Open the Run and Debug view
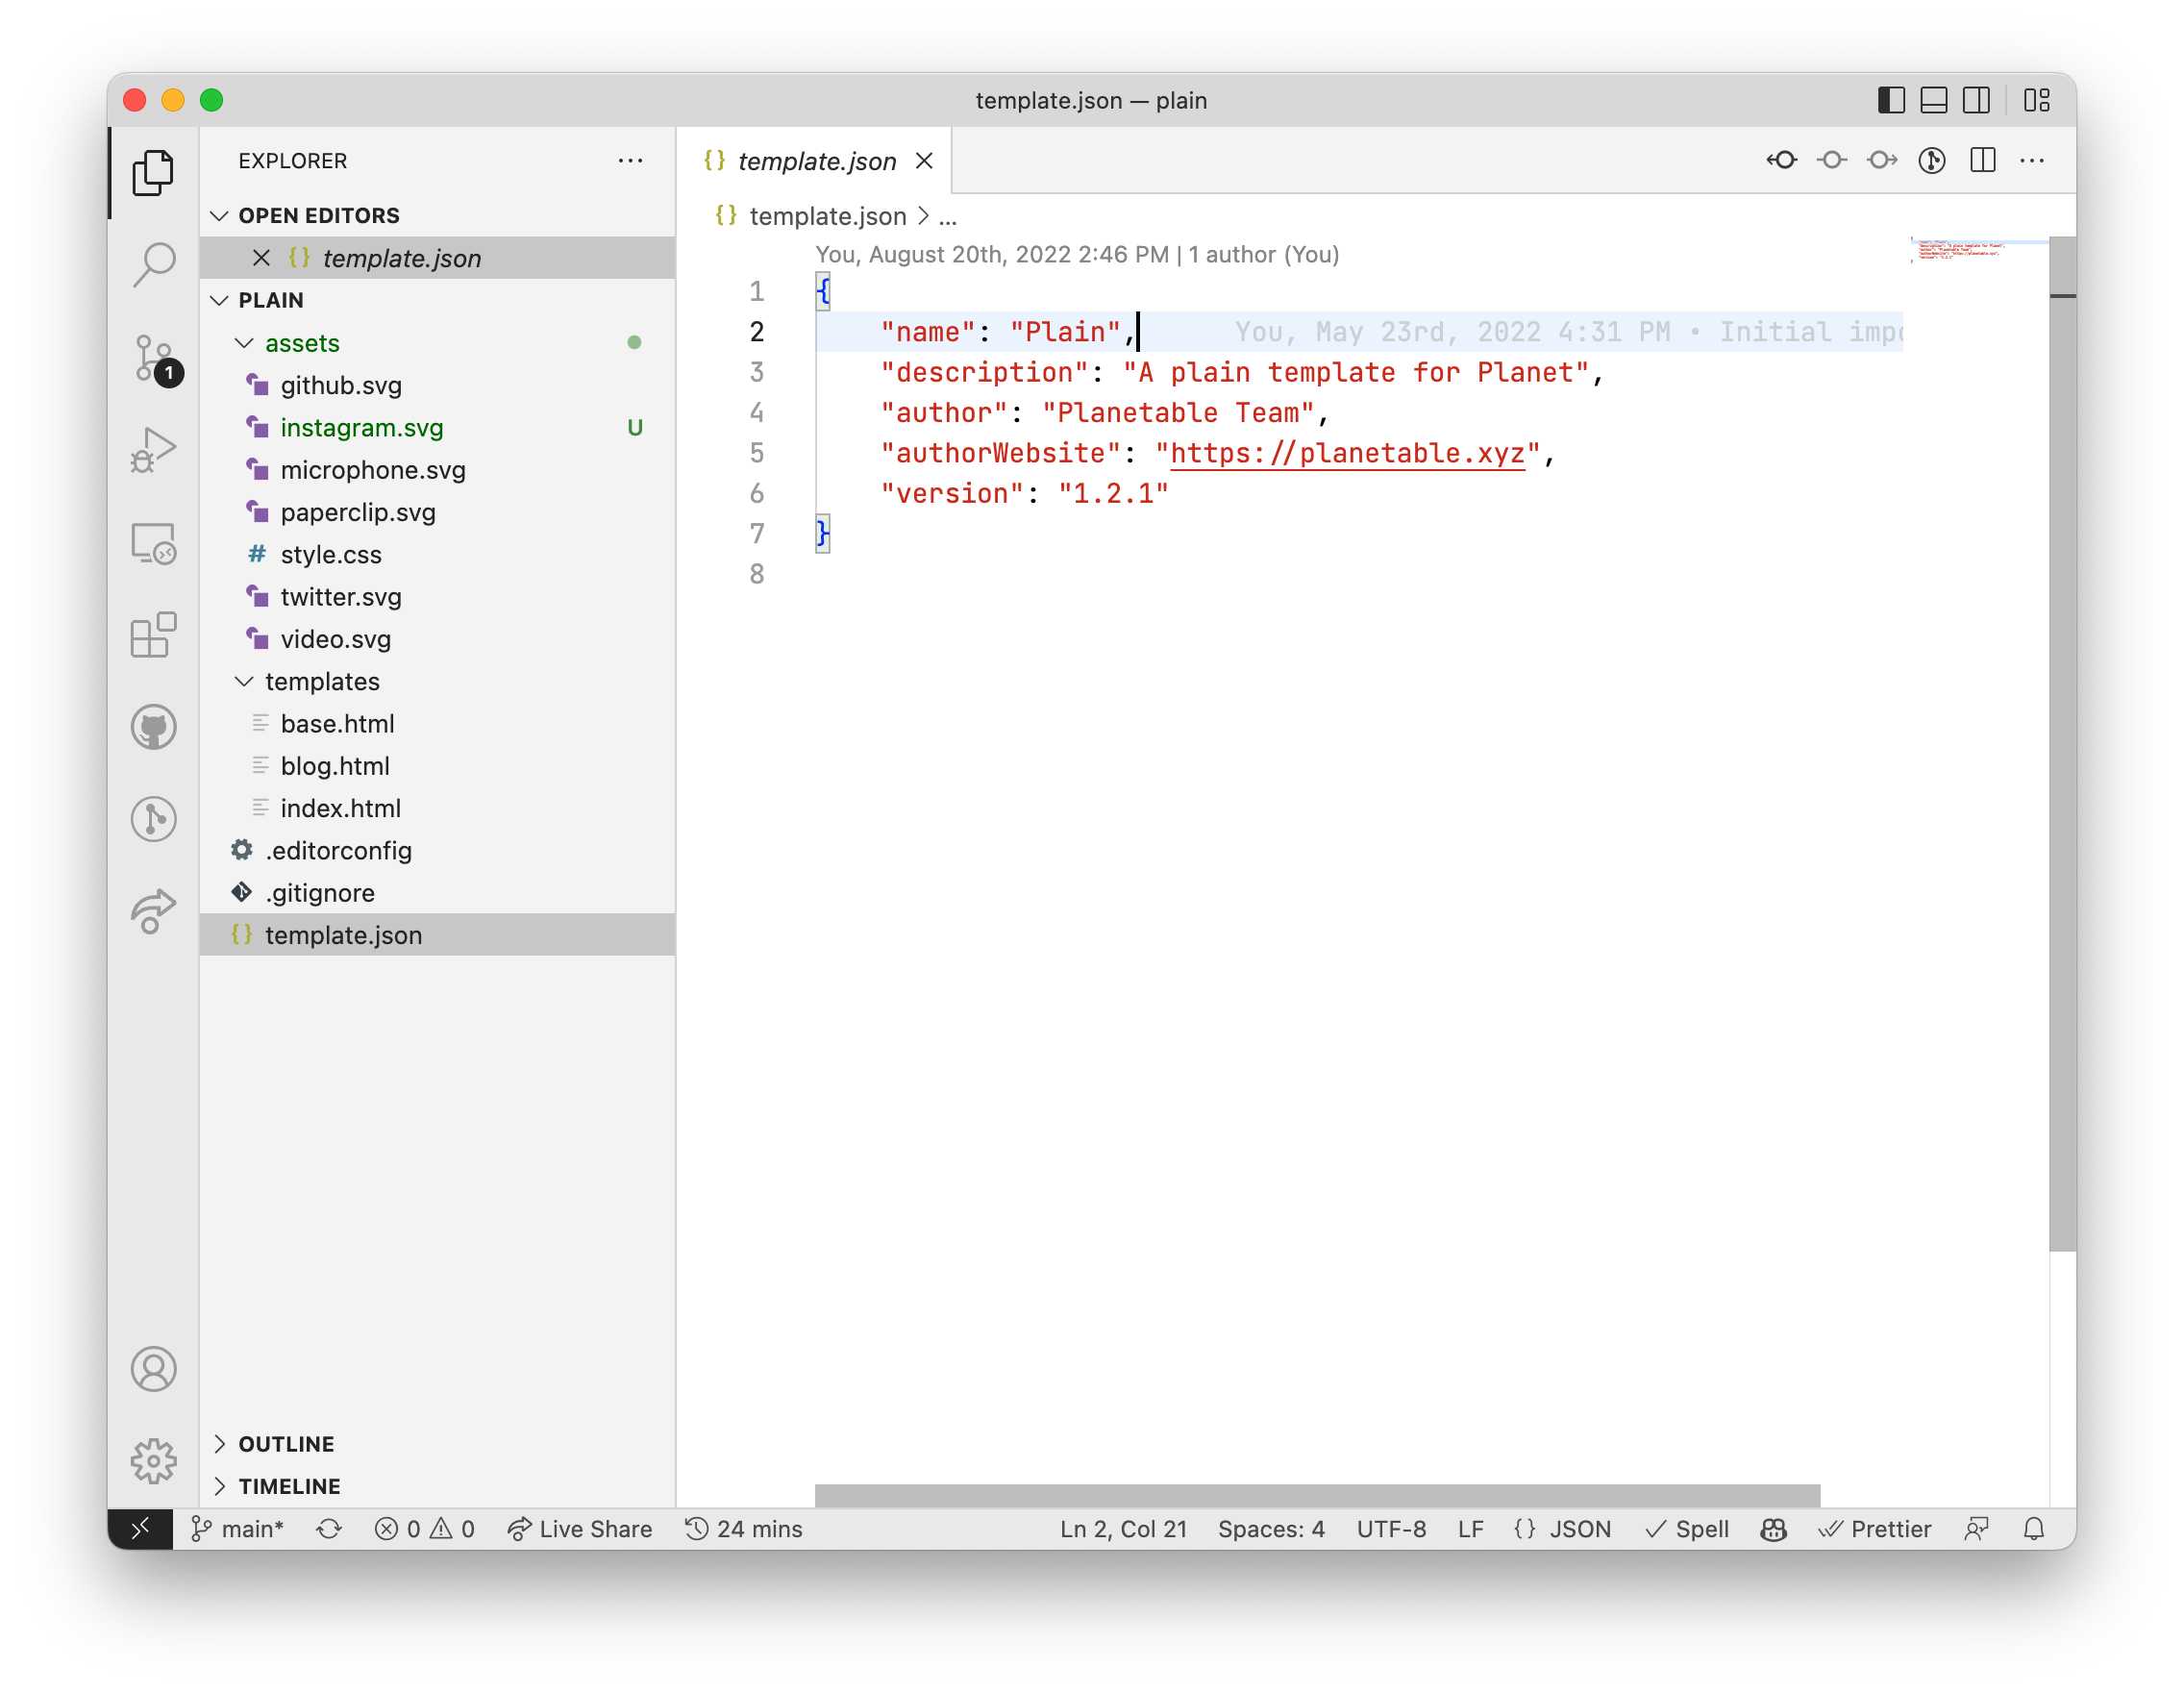 [x=154, y=450]
